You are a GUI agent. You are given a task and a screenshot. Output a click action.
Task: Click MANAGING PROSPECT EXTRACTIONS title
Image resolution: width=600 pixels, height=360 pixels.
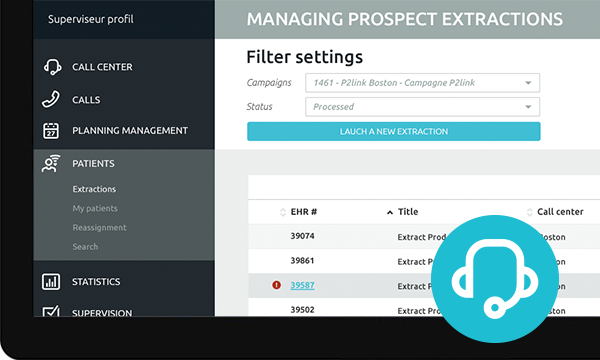tap(404, 19)
